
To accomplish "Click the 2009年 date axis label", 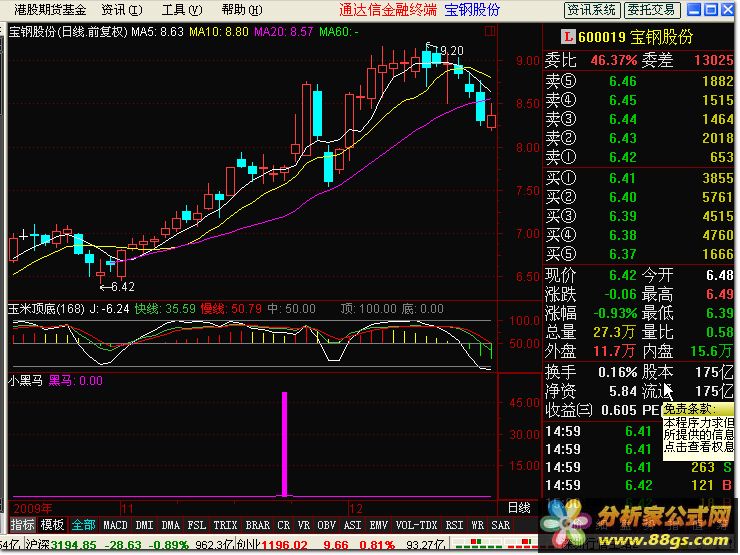I will pyautogui.click(x=33, y=508).
